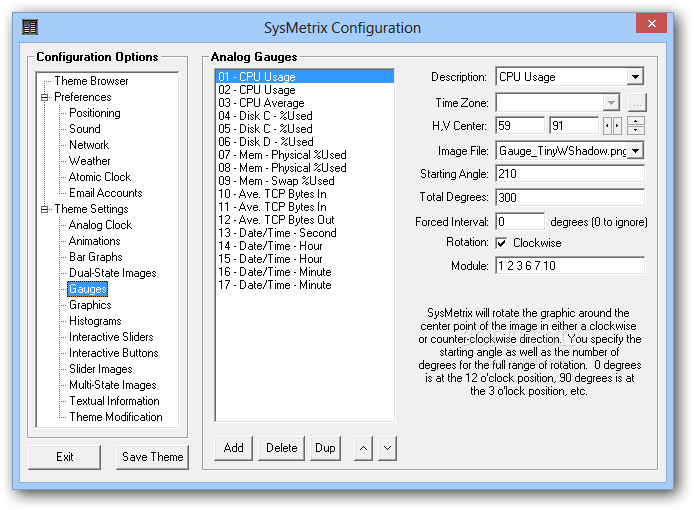Click the Starting Angle input field
Image resolution: width=694 pixels, height=510 pixels.
pyautogui.click(x=570, y=174)
